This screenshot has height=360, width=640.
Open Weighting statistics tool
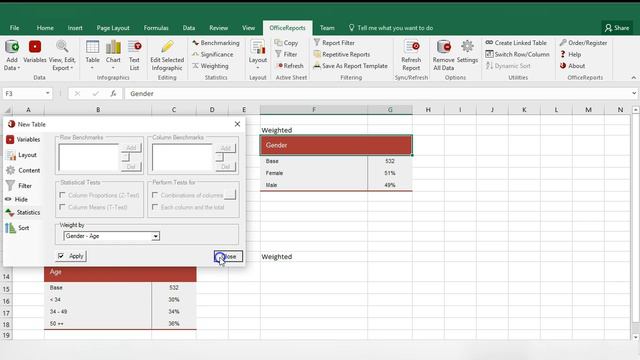click(210, 66)
